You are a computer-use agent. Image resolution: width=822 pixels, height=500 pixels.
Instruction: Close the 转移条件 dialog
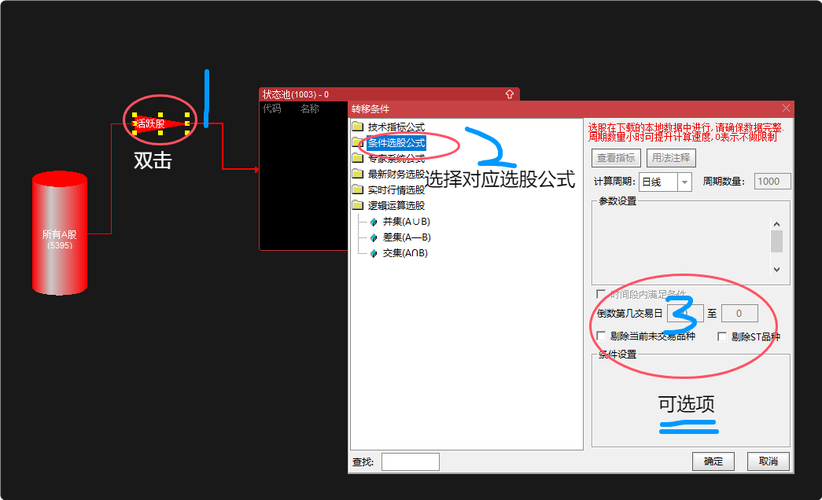[x=786, y=108]
